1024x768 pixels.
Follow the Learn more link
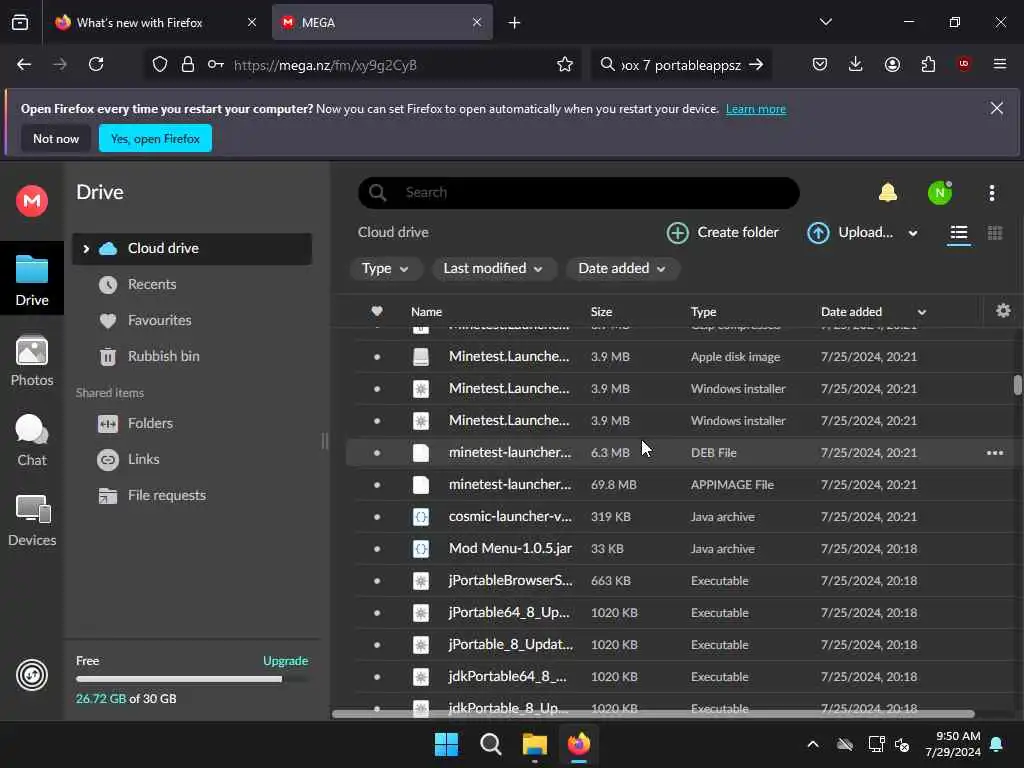(x=756, y=109)
